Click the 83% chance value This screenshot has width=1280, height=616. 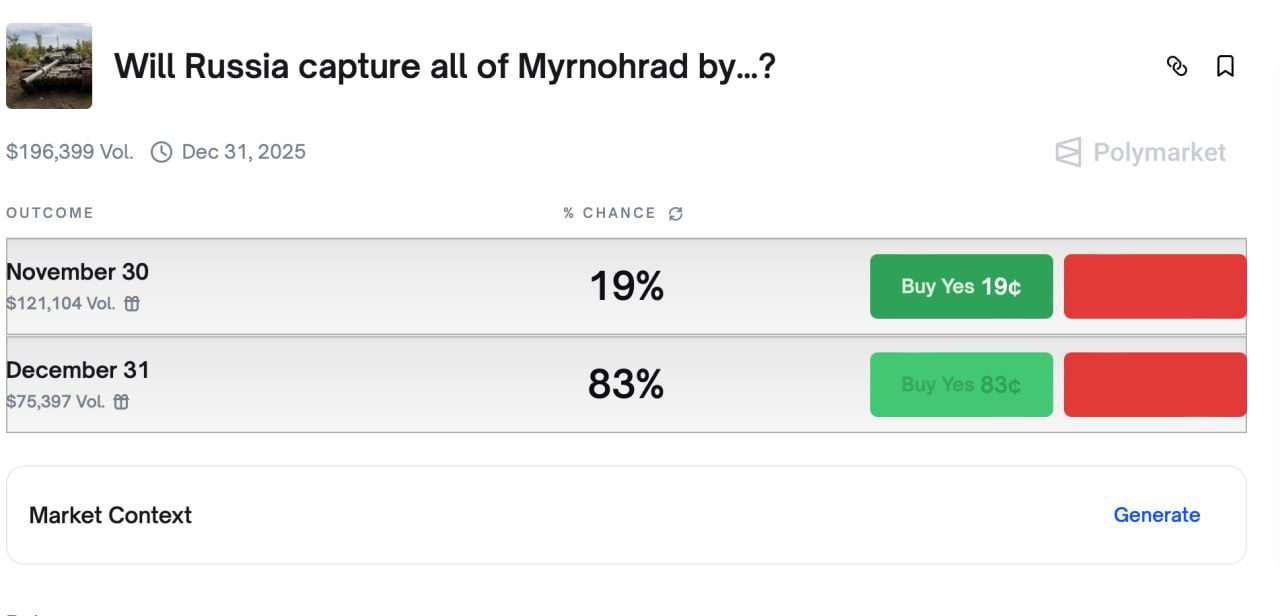pyautogui.click(x=626, y=385)
